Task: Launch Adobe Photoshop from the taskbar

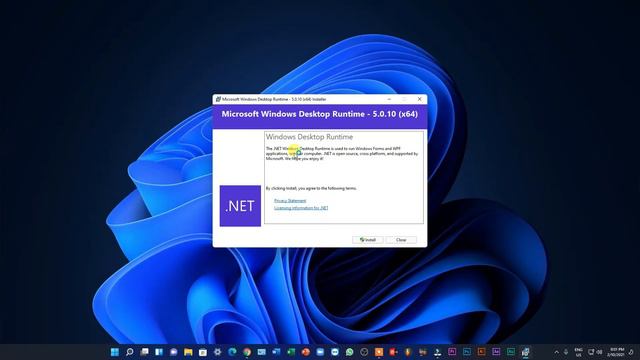Action: pyautogui.click(x=467, y=352)
